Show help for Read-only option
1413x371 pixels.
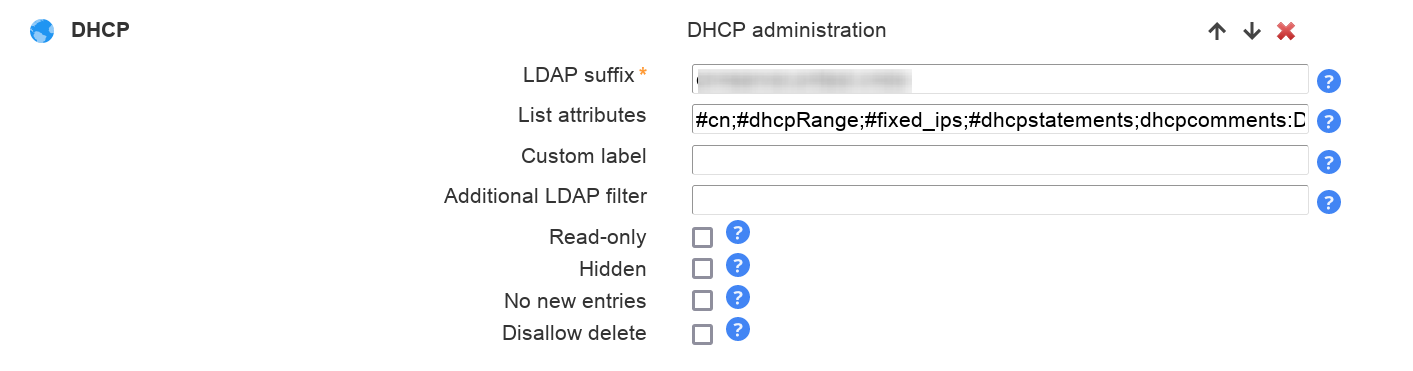point(738,233)
